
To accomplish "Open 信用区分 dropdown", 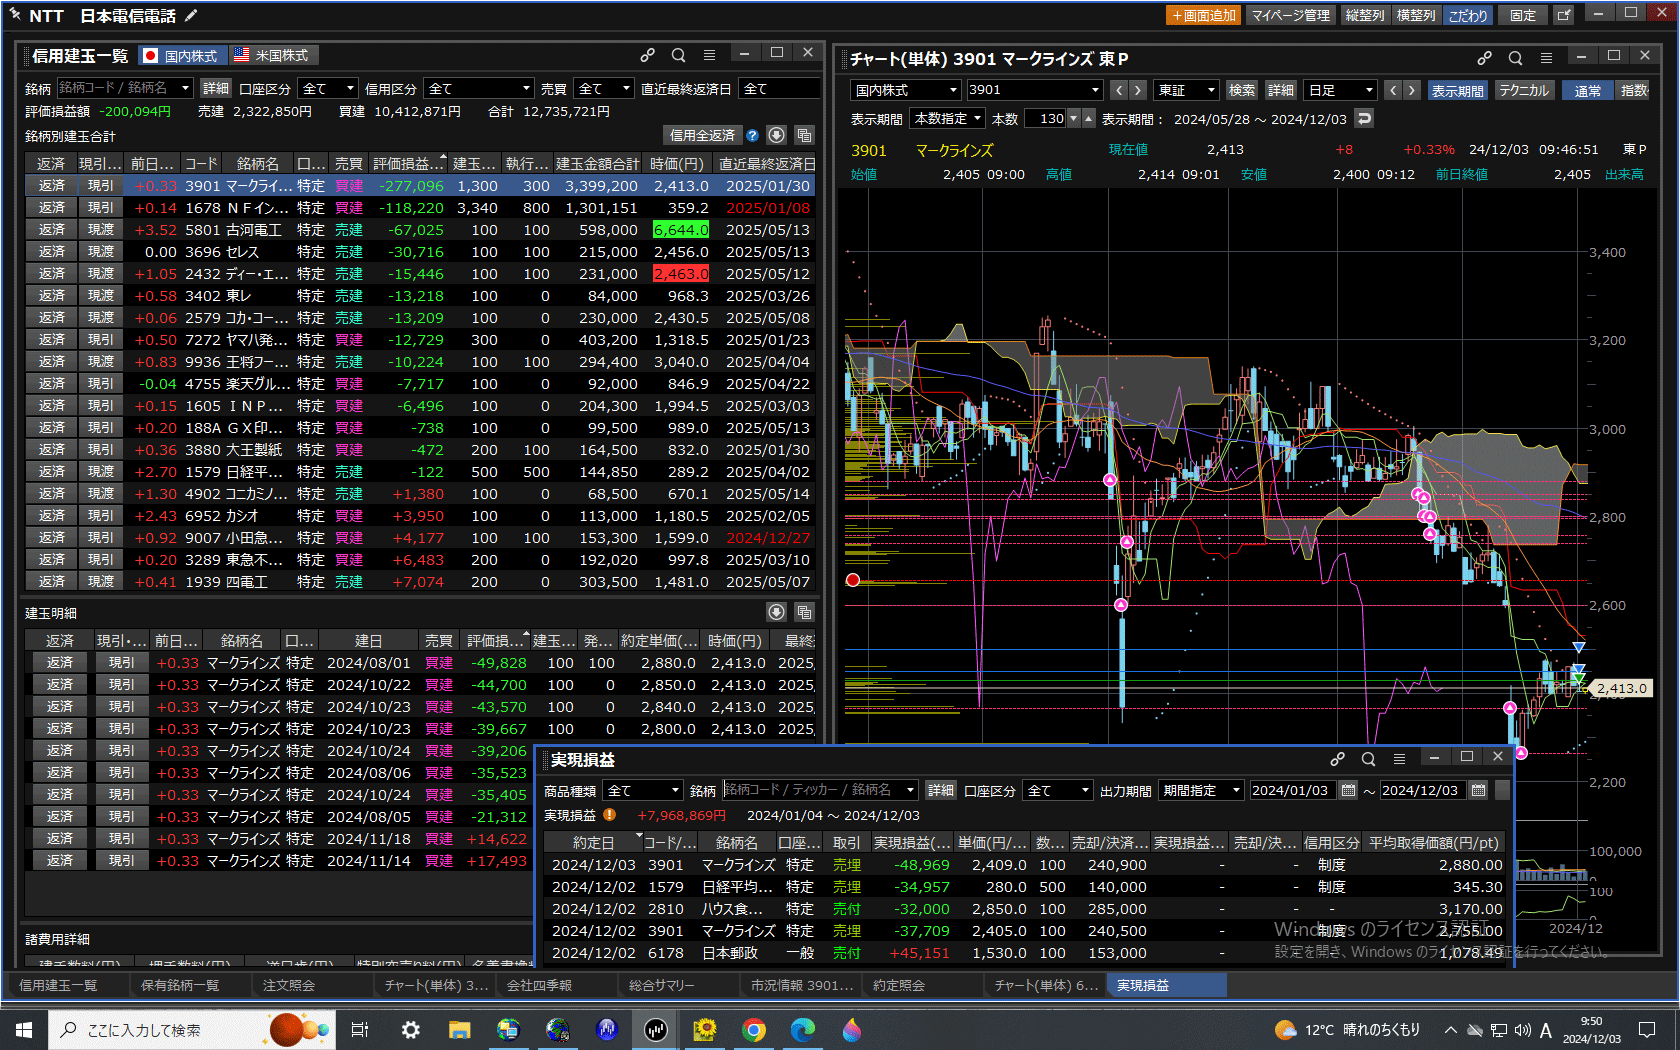I will click(x=480, y=88).
